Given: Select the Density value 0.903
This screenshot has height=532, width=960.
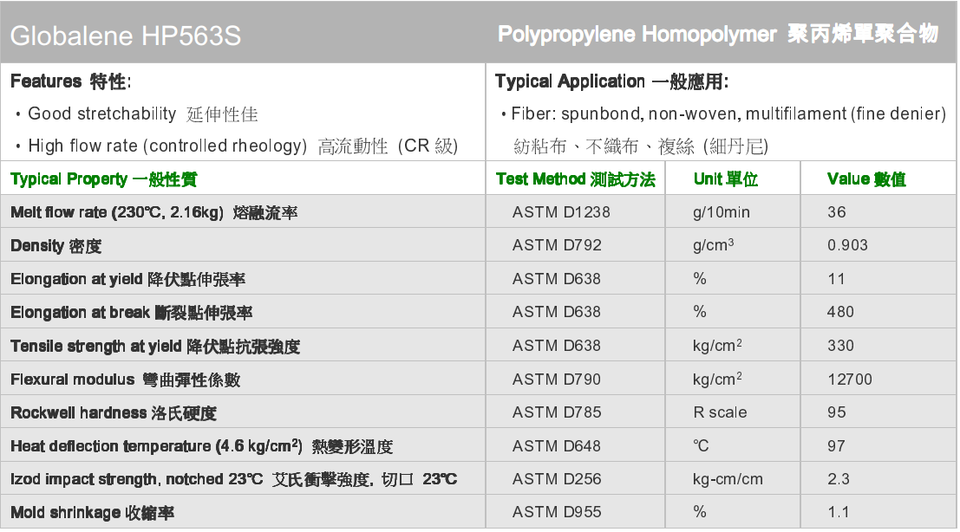Looking at the screenshot, I should tap(847, 246).
